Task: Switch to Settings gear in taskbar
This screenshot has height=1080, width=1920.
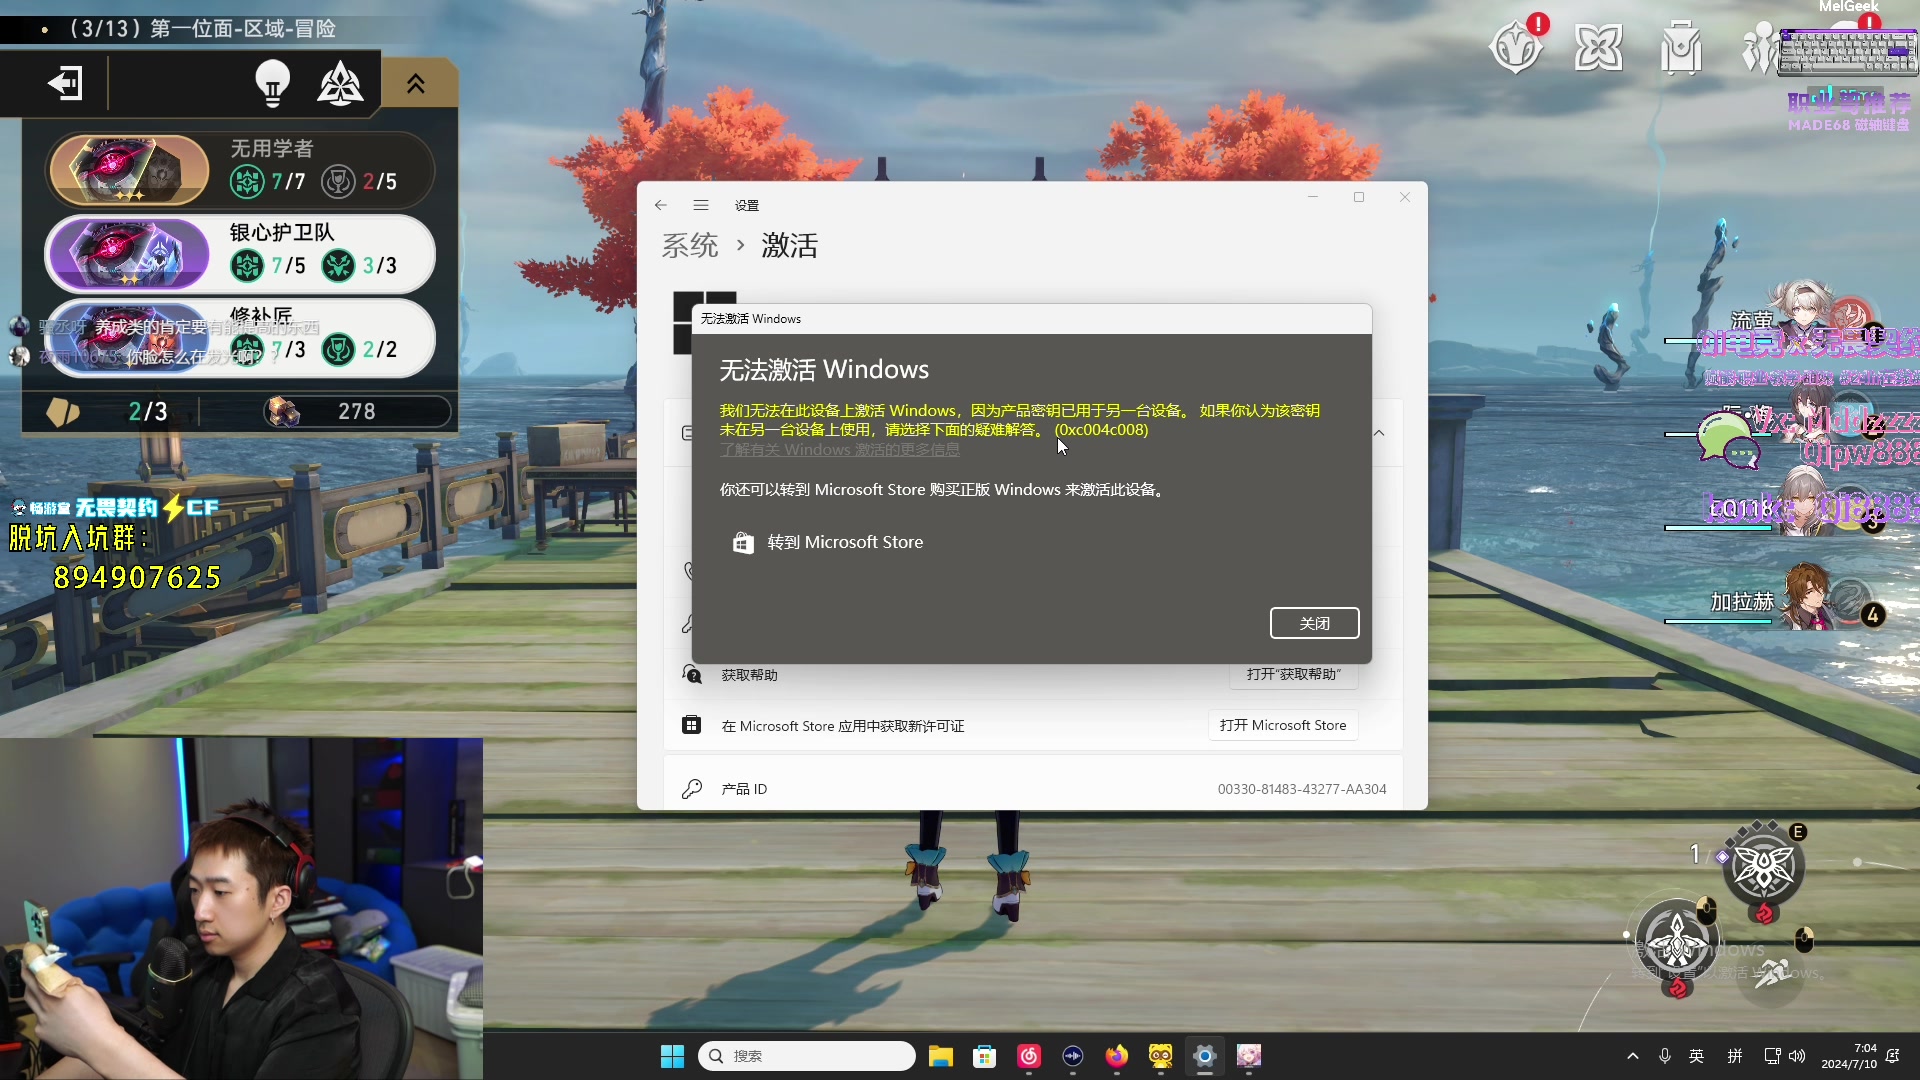Action: (x=1205, y=1056)
